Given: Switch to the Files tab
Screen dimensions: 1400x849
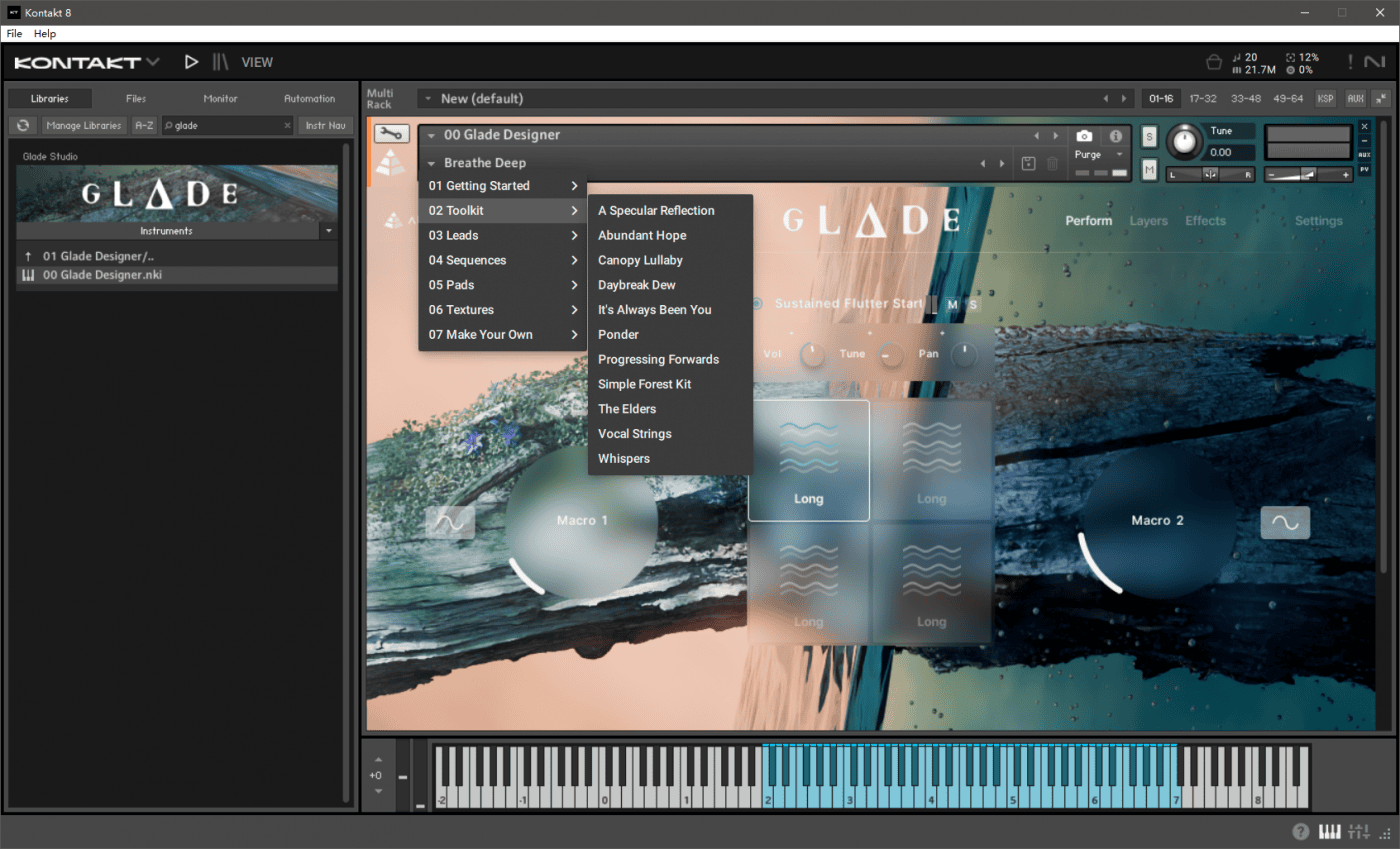Looking at the screenshot, I should (x=136, y=99).
